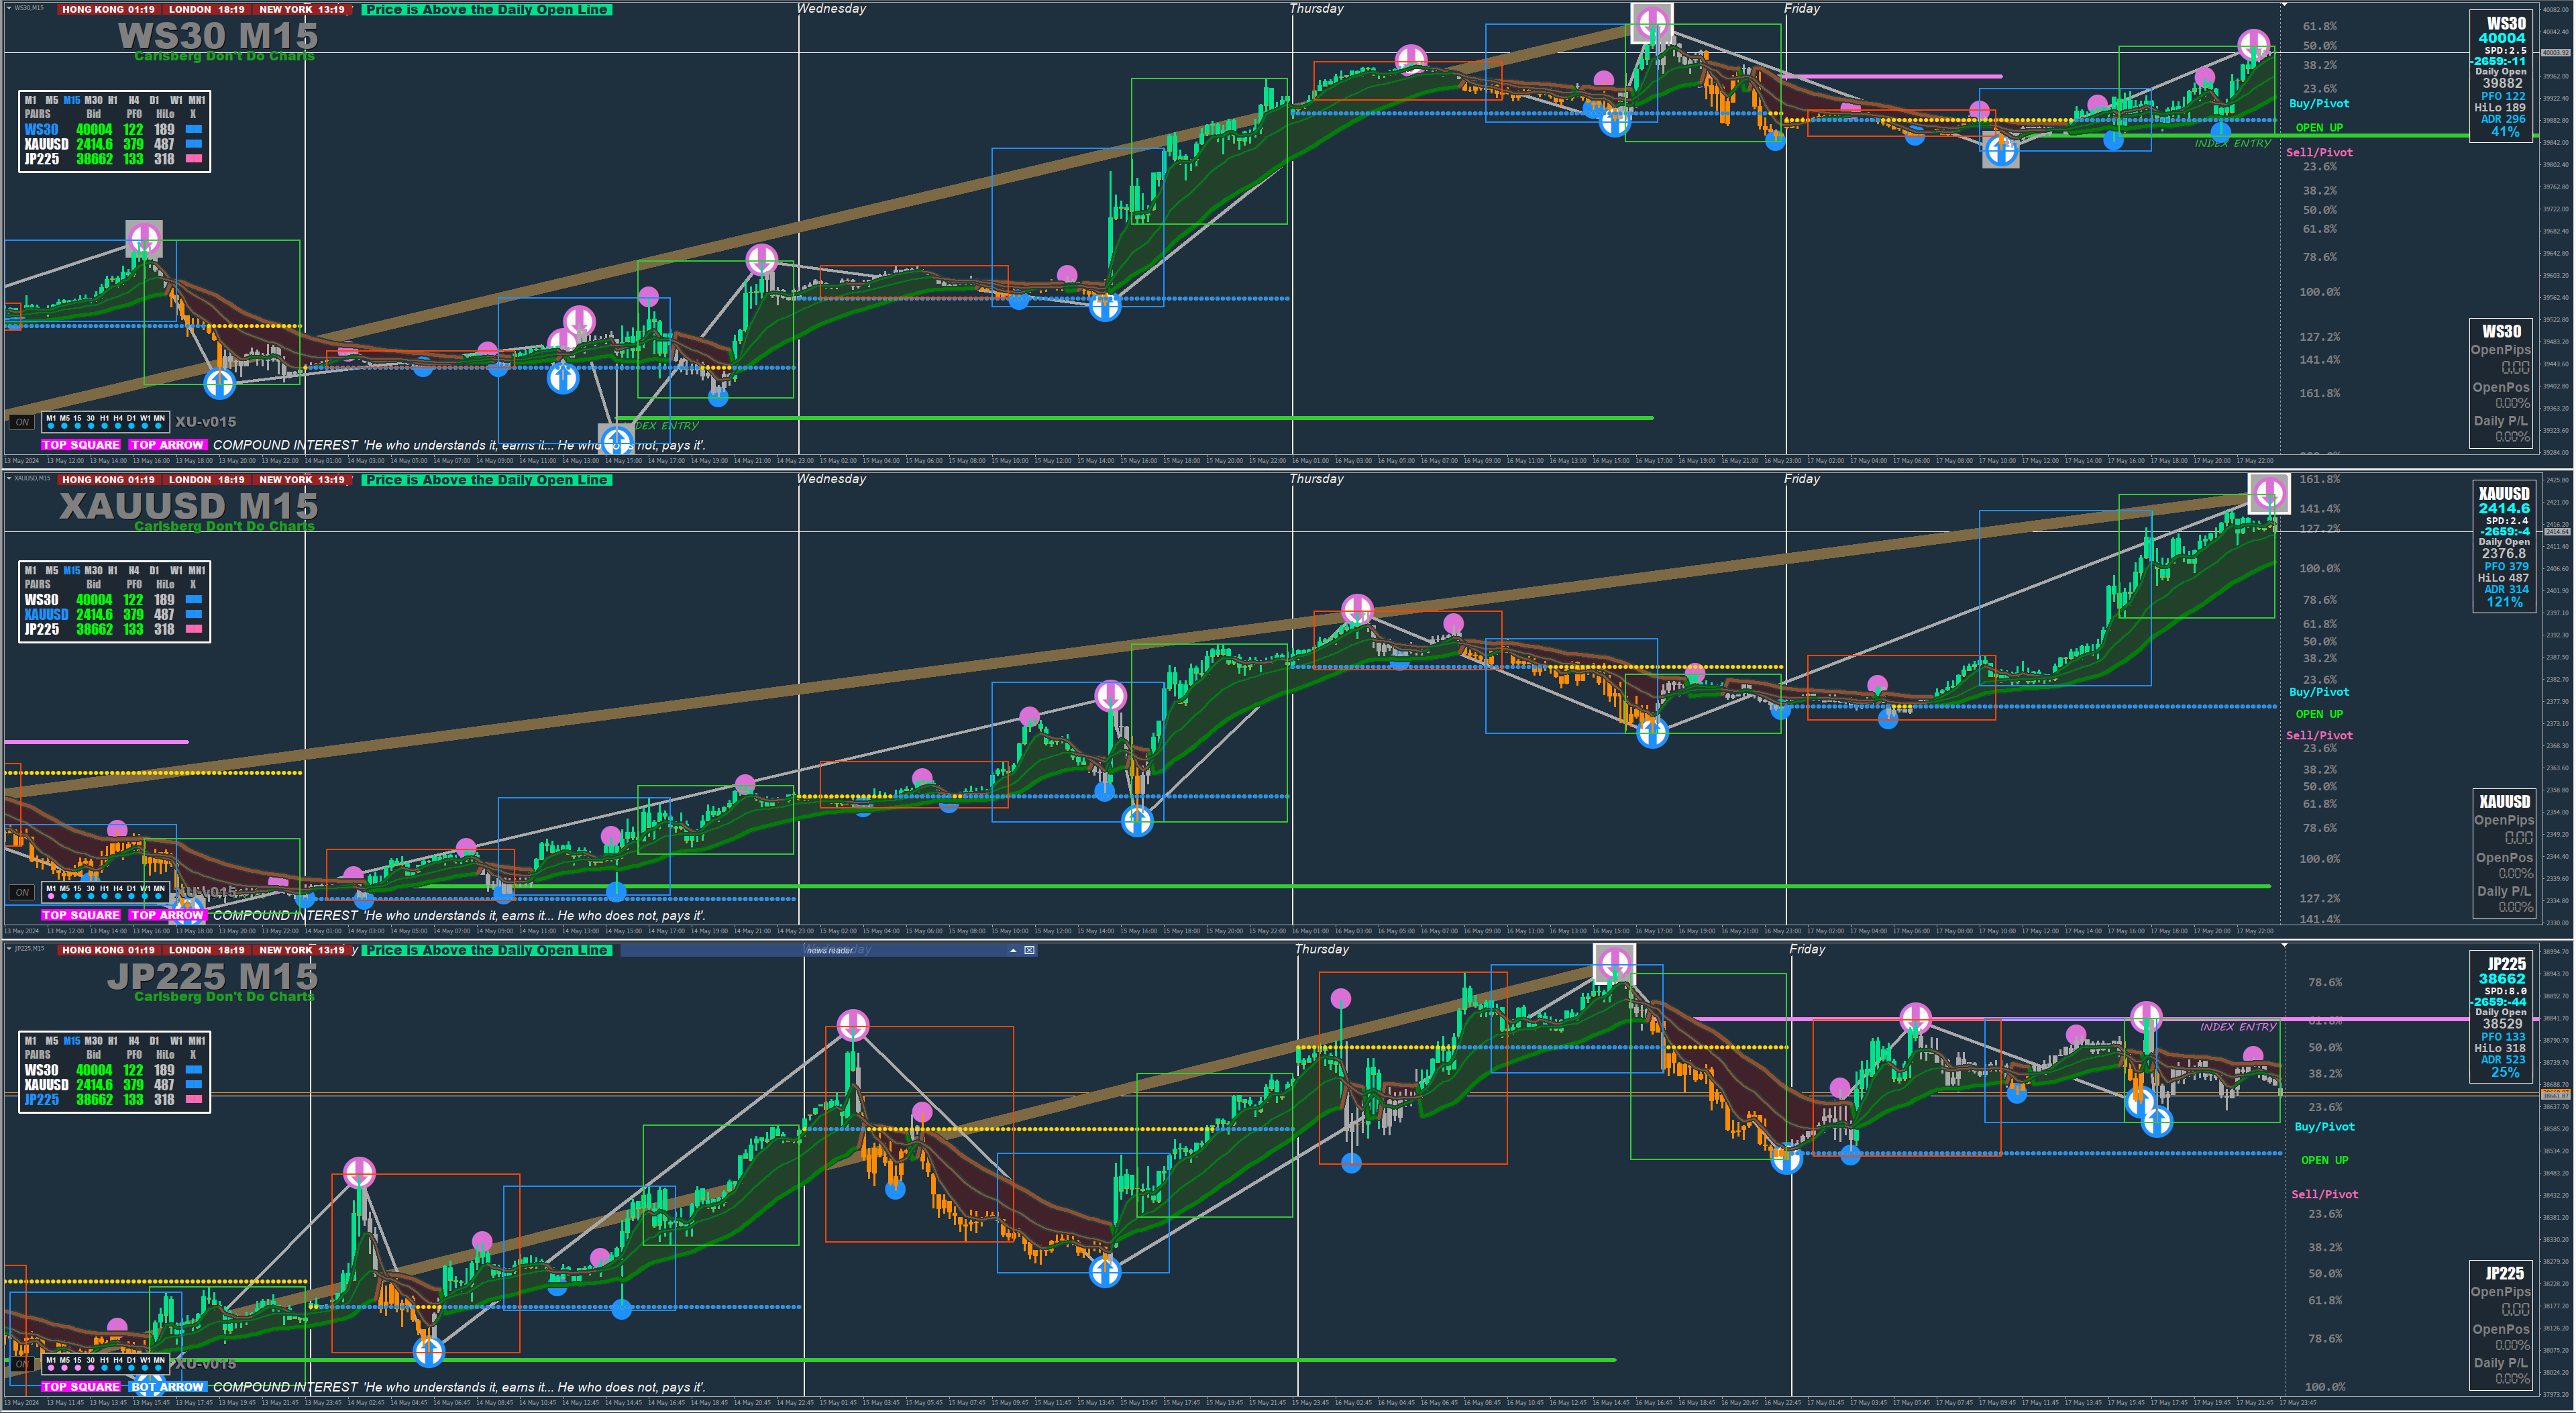The width and height of the screenshot is (2576, 1413).
Task: Close the news reader panel
Action: [x=1029, y=950]
